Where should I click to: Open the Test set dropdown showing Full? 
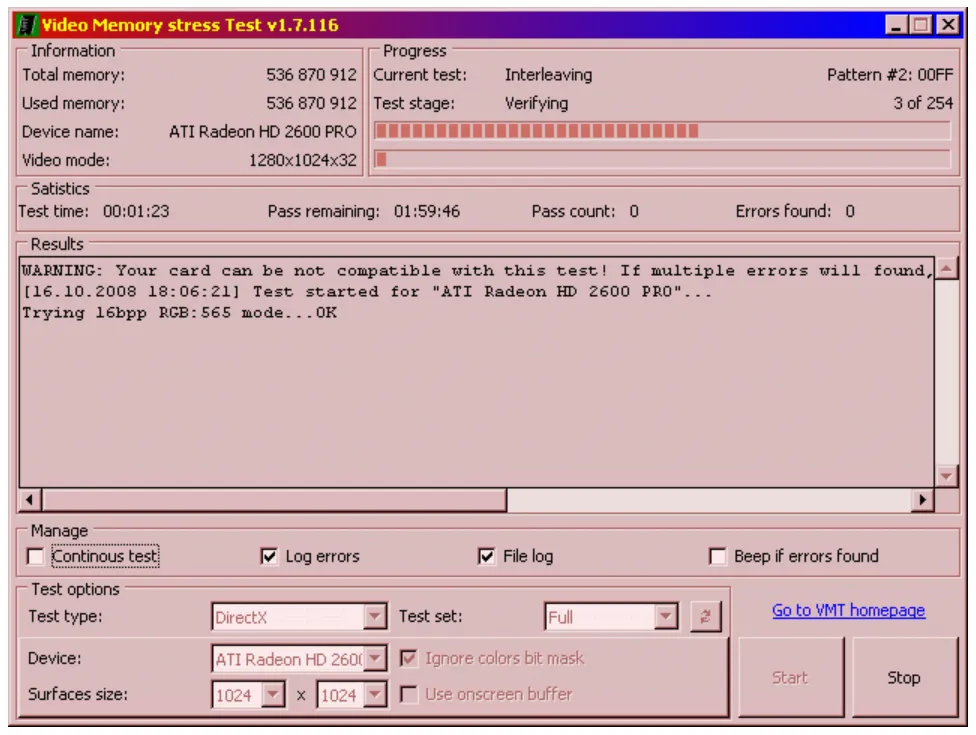pos(665,618)
